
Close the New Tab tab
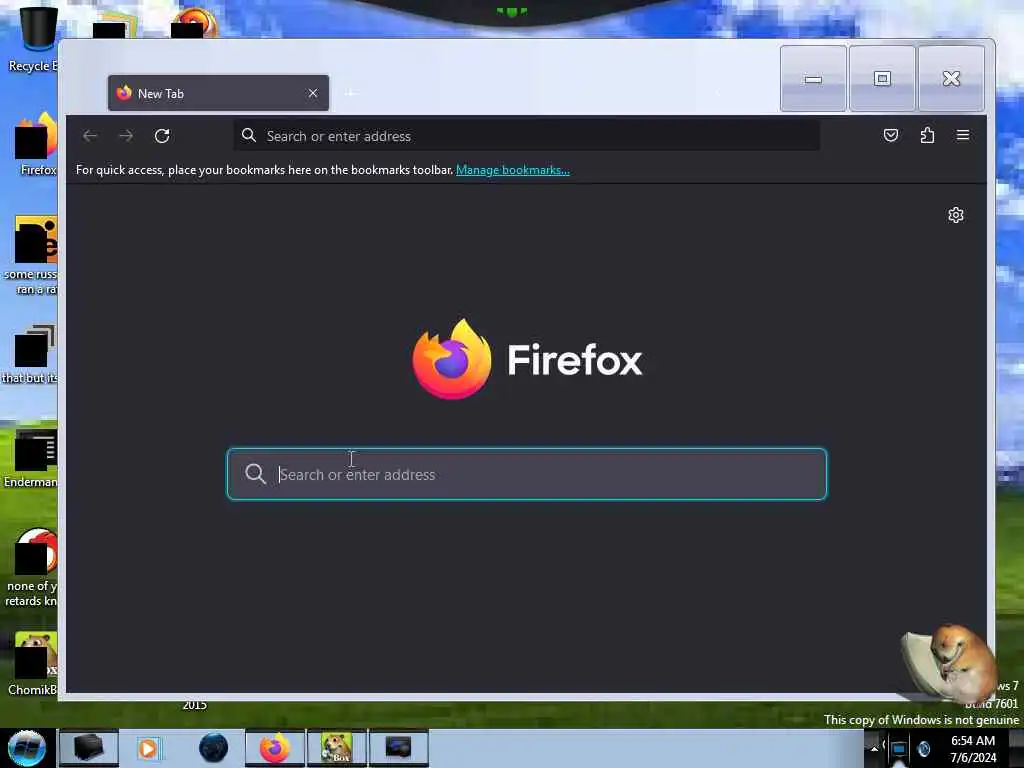pyautogui.click(x=313, y=93)
